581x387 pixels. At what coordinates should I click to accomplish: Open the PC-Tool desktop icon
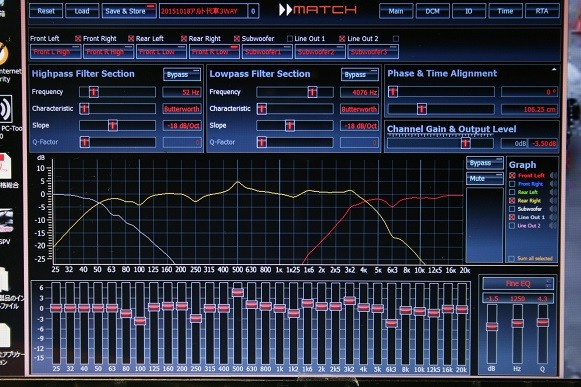7,109
